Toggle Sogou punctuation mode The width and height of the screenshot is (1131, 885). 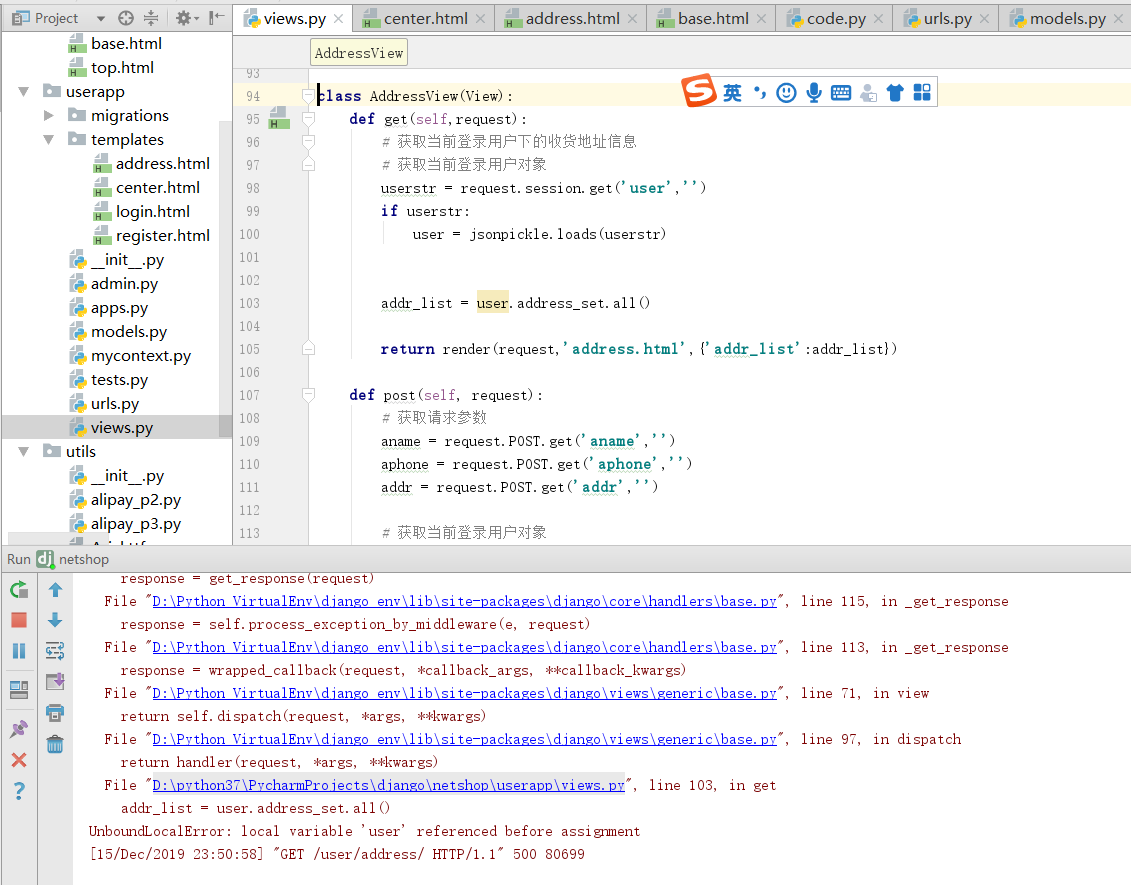point(760,92)
